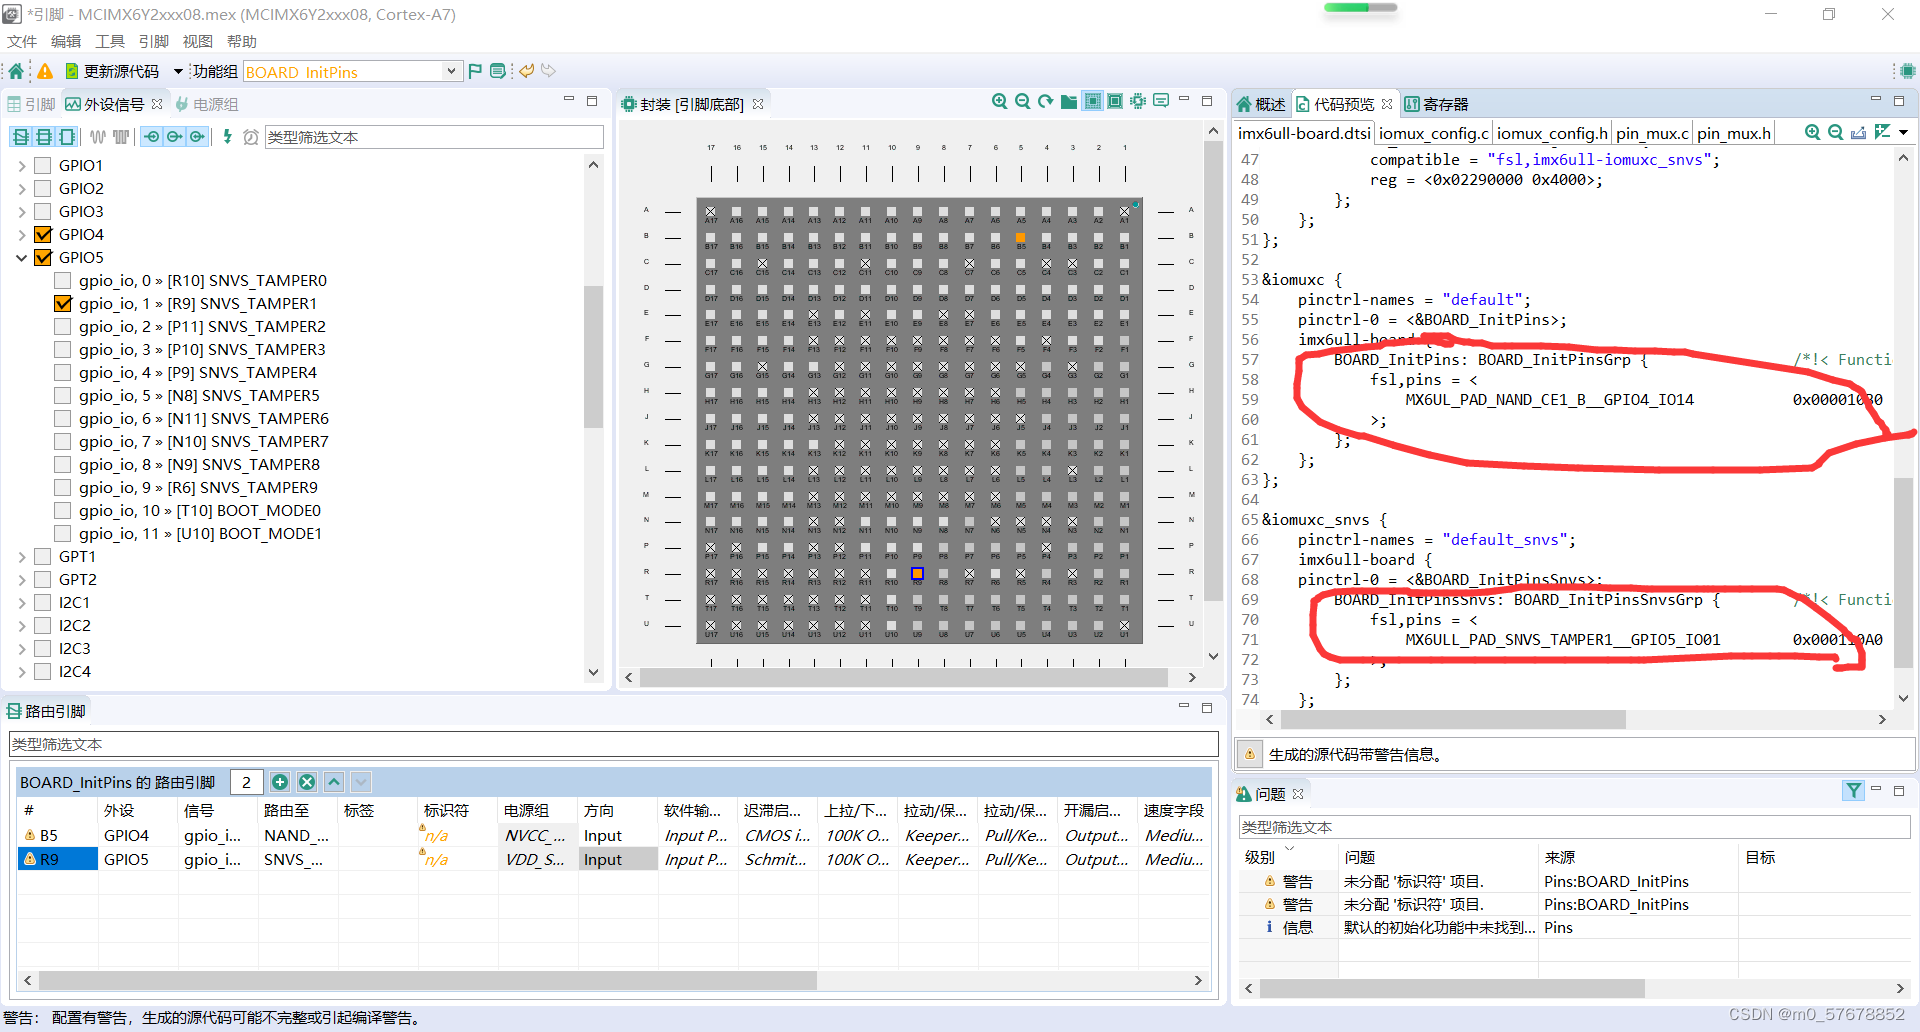Expand the GPT2 tree node
This screenshot has height=1032, width=1920.
tap(21, 579)
